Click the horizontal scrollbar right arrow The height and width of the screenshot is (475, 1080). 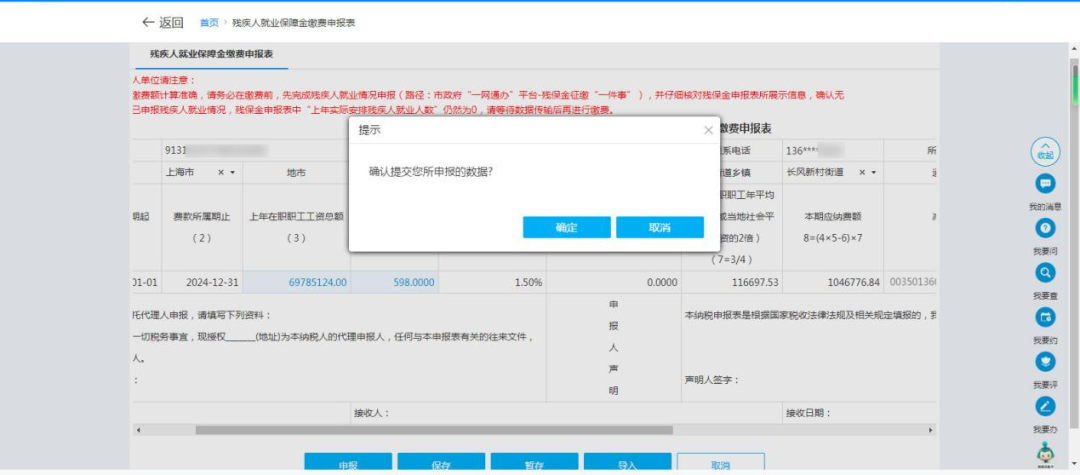point(931,430)
